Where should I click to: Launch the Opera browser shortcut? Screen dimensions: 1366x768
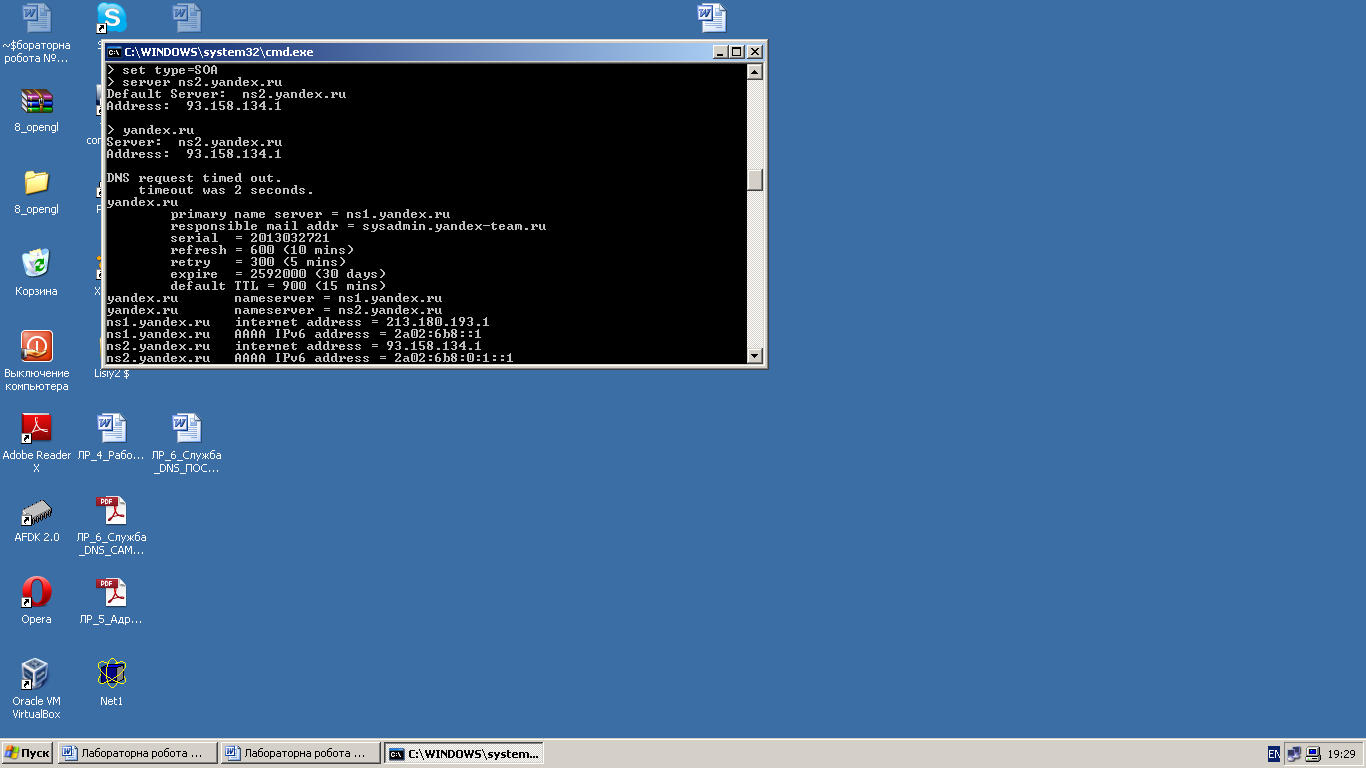(37, 592)
